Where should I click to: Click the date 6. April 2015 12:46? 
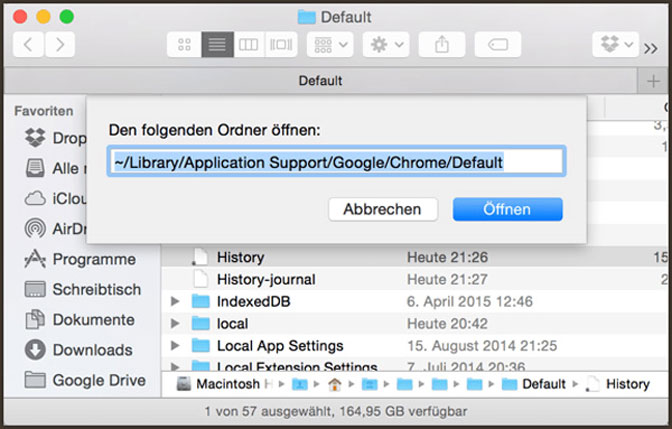pyautogui.click(x=470, y=301)
